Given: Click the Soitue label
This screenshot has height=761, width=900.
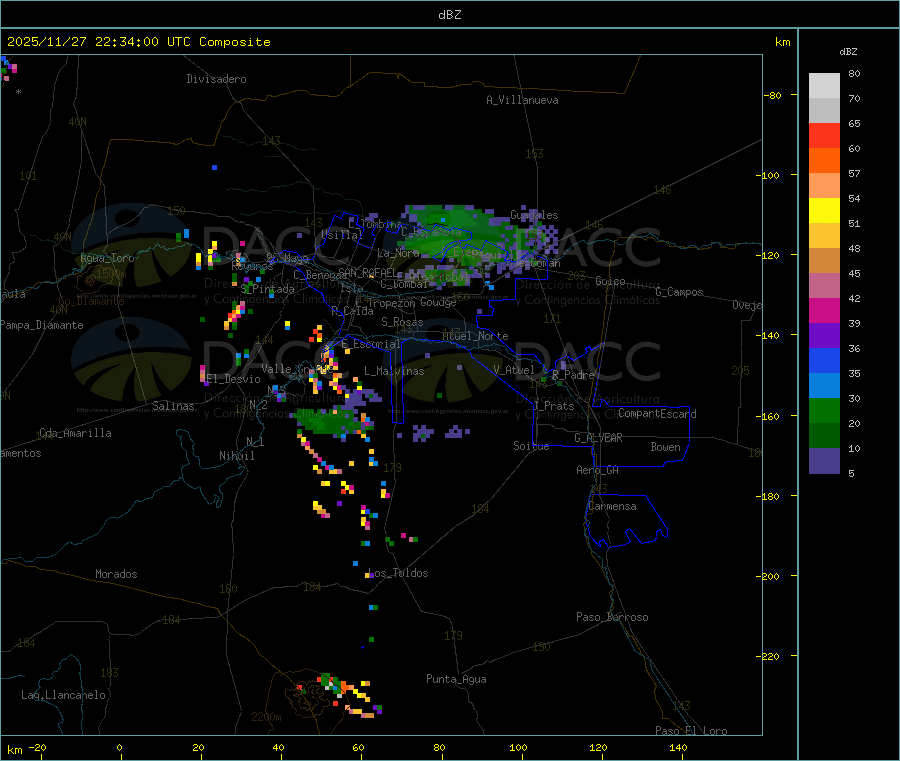Looking at the screenshot, I should 531,446.
